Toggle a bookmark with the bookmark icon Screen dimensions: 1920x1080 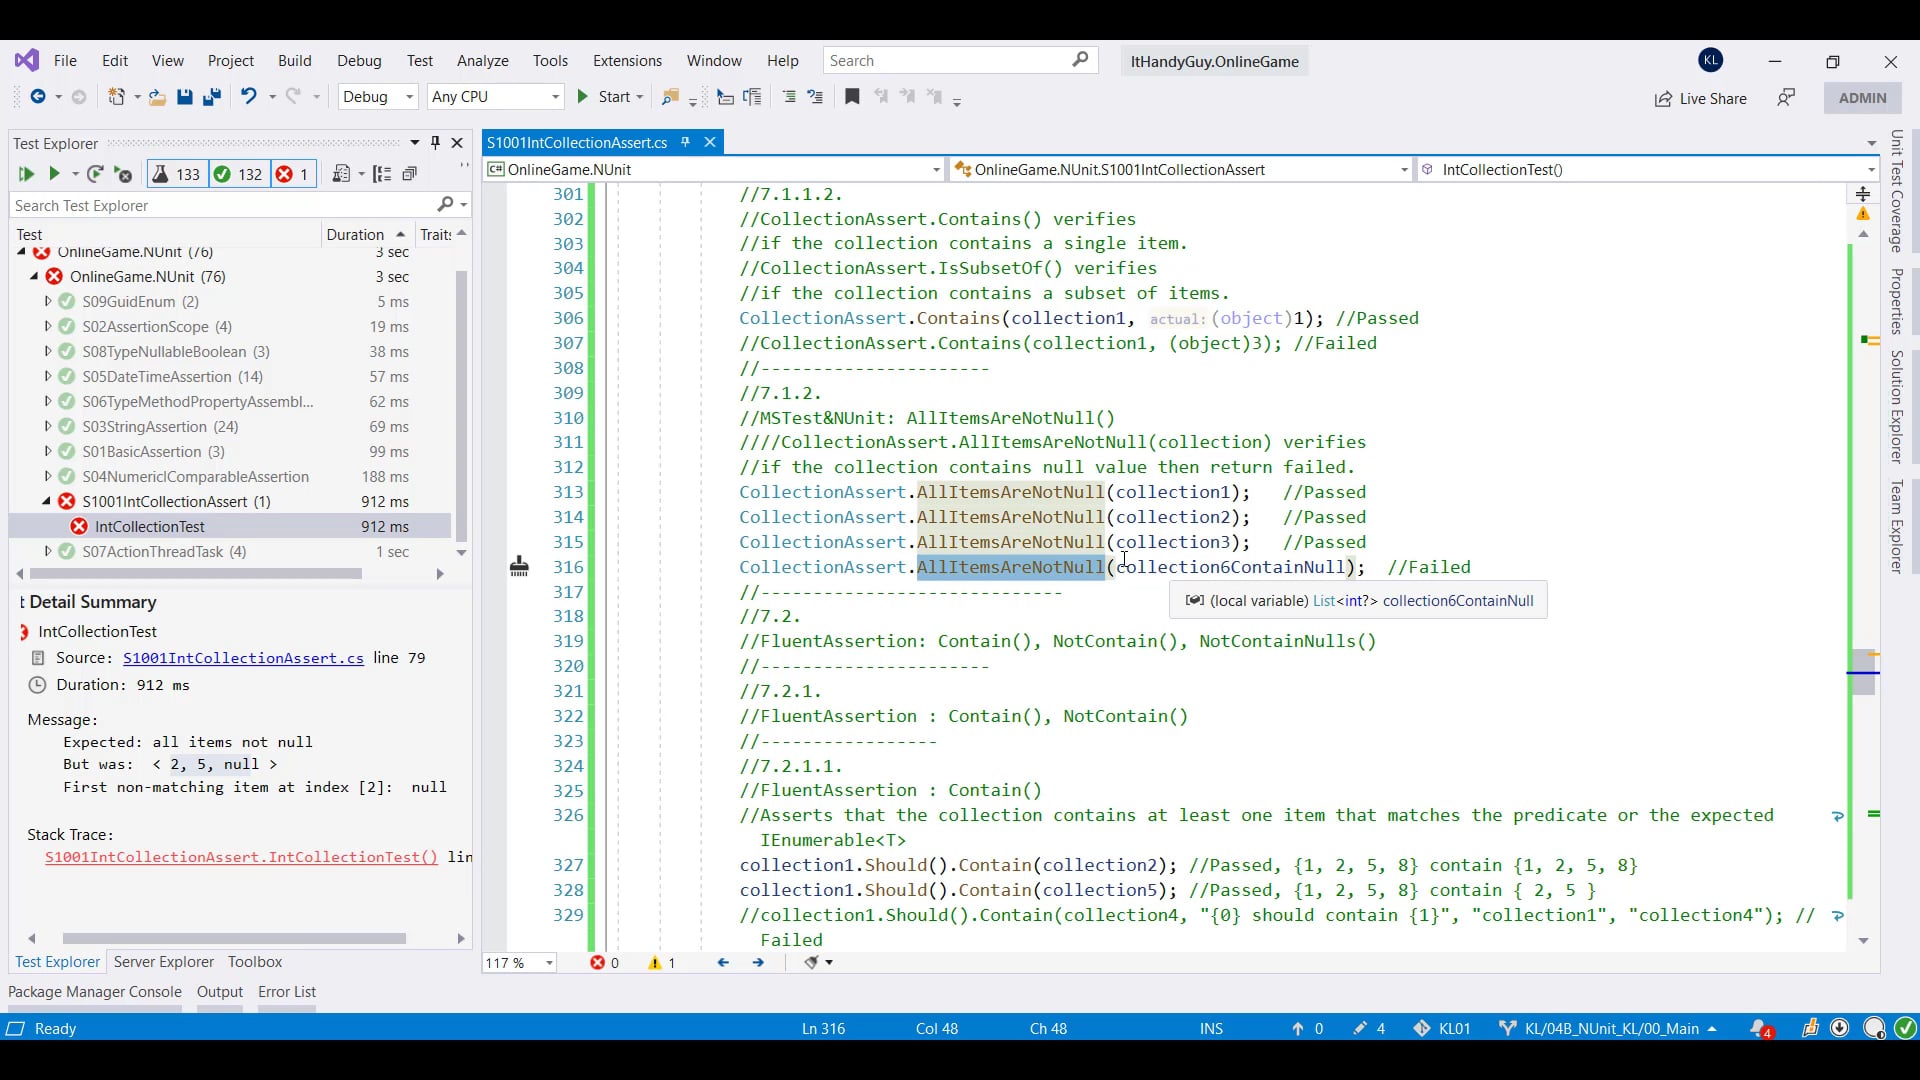(852, 97)
